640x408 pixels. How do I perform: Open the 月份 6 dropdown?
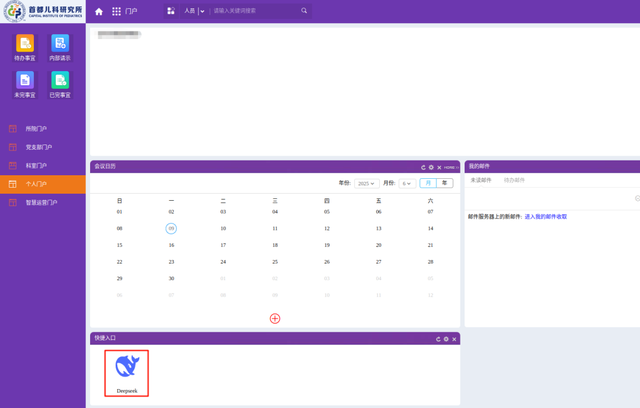coord(407,184)
